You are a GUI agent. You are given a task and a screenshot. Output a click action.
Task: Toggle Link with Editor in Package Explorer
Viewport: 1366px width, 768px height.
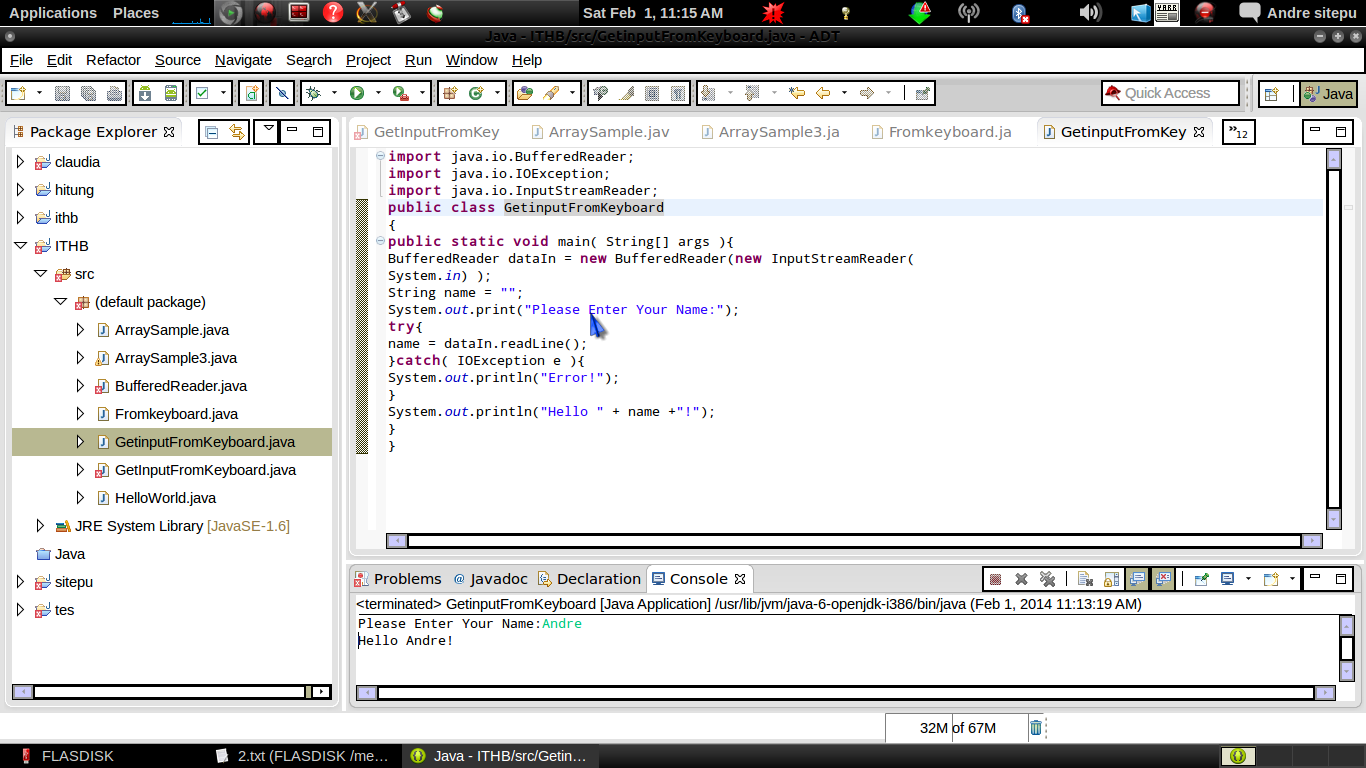pos(237,131)
